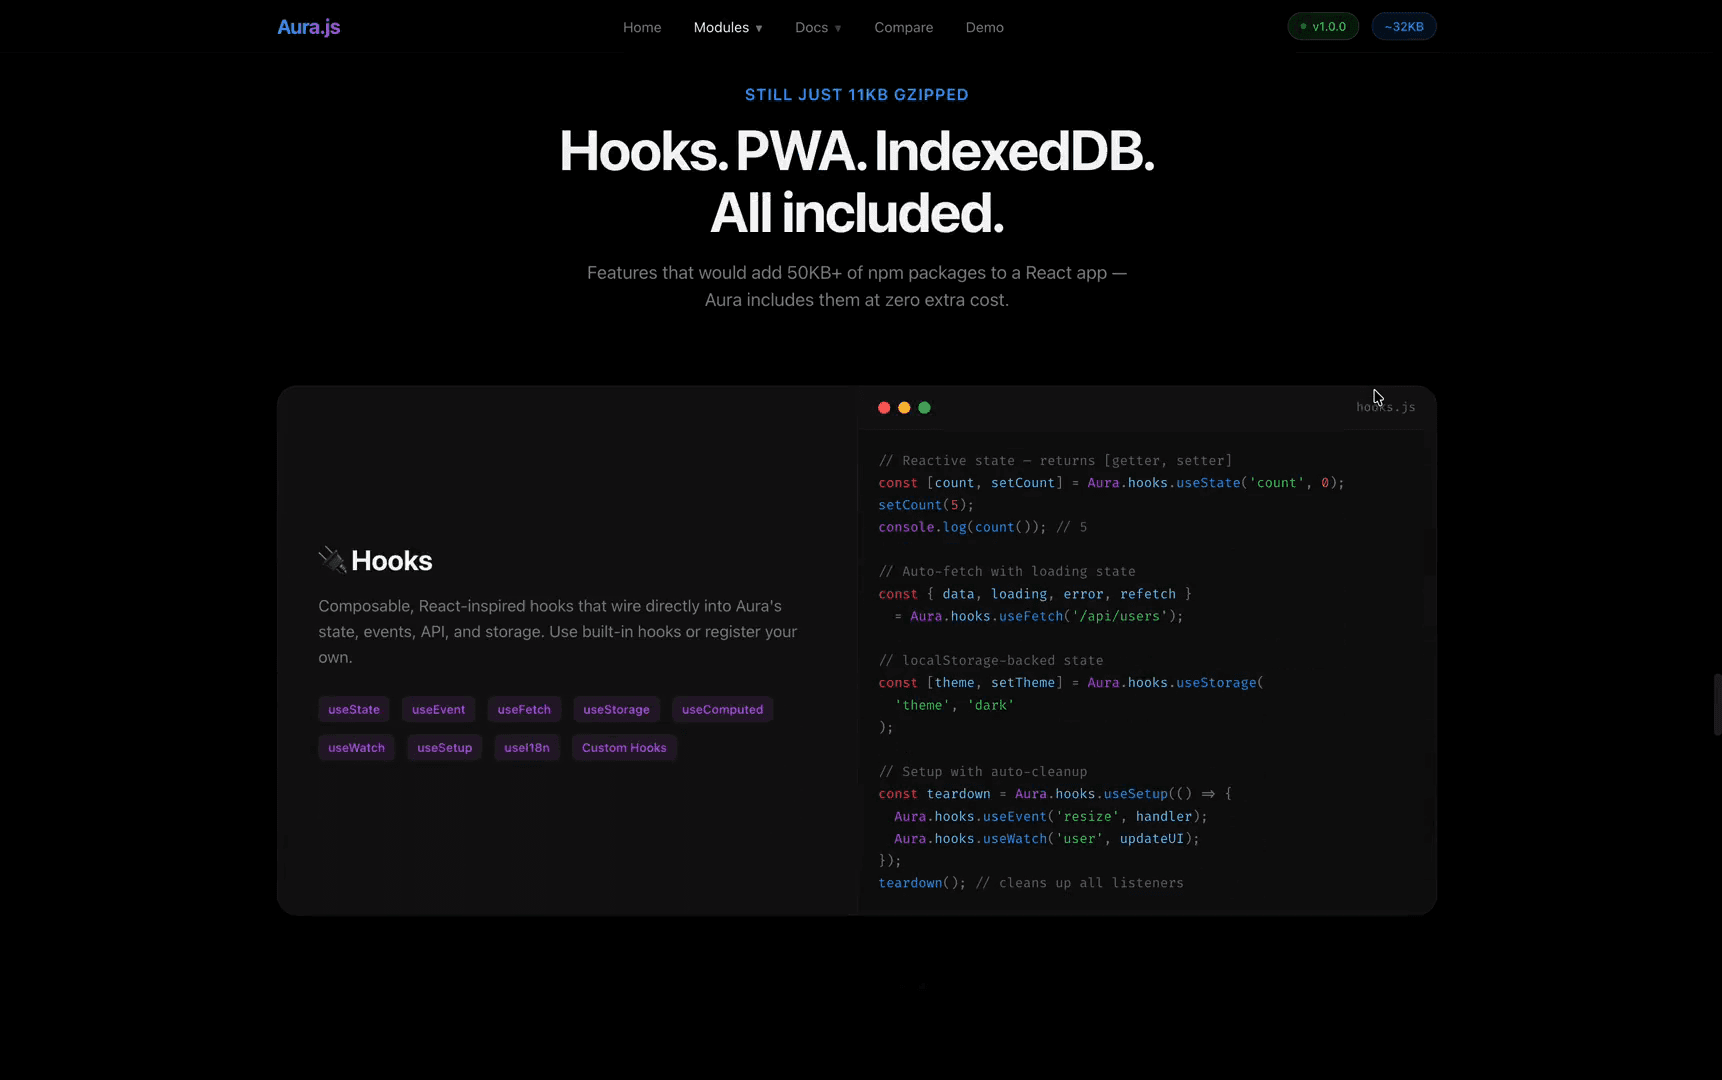Click the green traffic-light dot on code window
The height and width of the screenshot is (1080, 1722).
[x=924, y=407]
